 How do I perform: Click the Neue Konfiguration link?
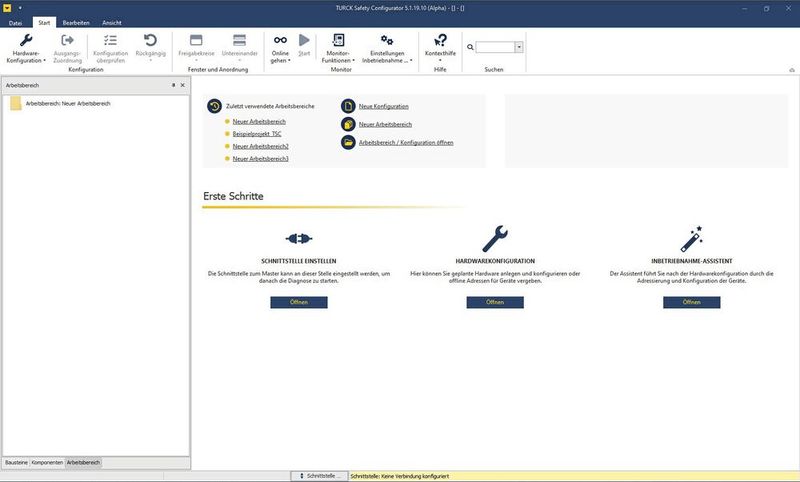click(384, 106)
